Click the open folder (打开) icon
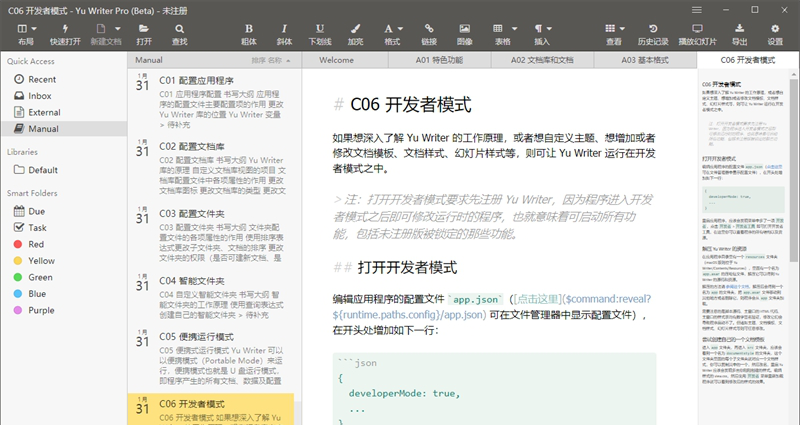Screen dimensions: 800x442 [144, 29]
